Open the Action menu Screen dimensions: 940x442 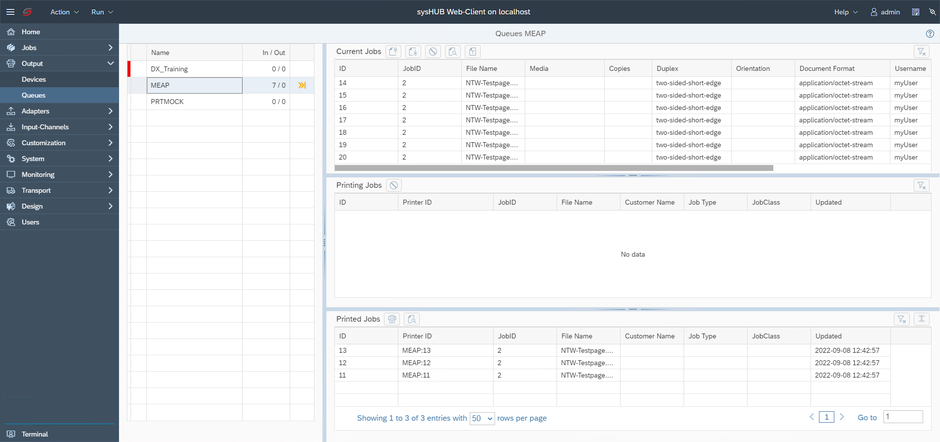pyautogui.click(x=64, y=12)
